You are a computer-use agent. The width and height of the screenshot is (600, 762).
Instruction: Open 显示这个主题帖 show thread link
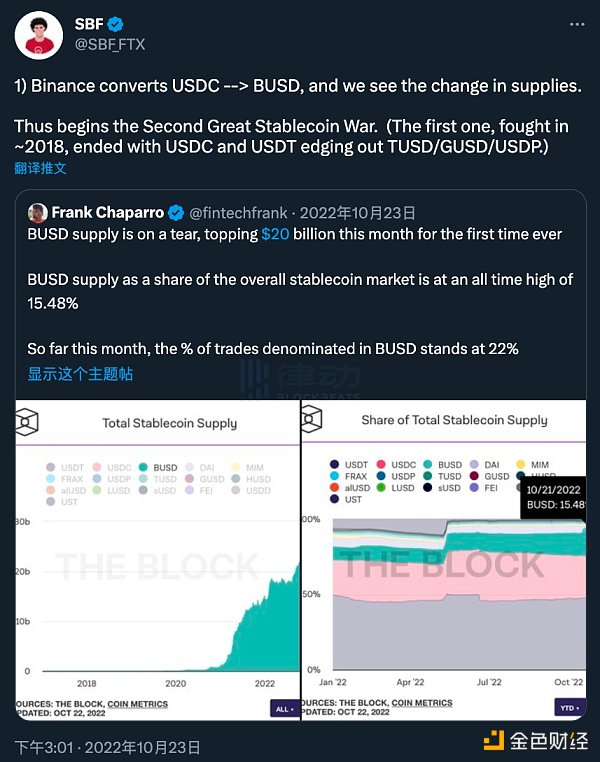[80, 374]
